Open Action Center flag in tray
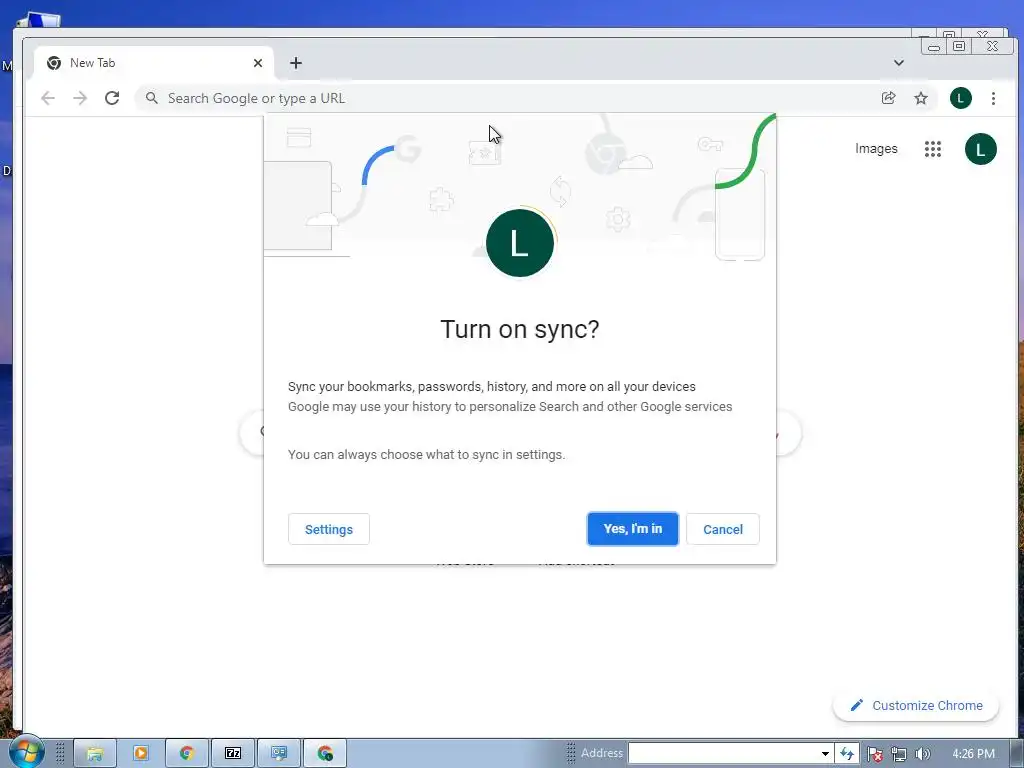 tap(874, 754)
